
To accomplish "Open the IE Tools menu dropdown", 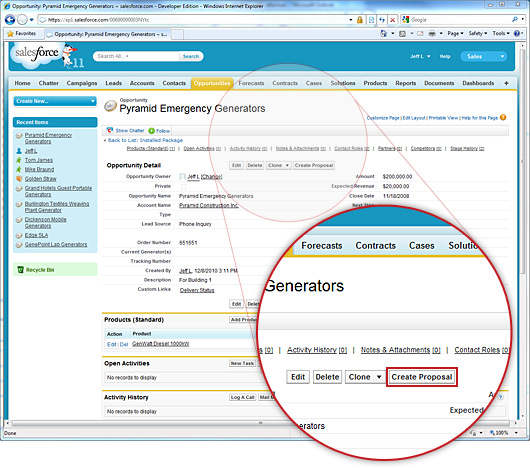I will pos(501,33).
